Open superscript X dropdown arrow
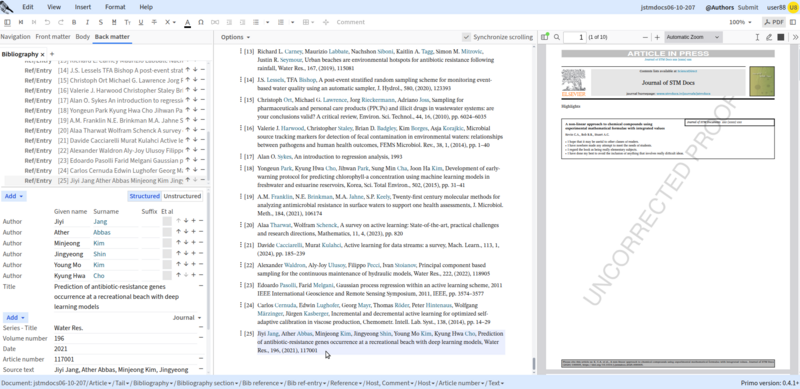Image resolution: width=800 pixels, height=389 pixels. (x=174, y=22)
